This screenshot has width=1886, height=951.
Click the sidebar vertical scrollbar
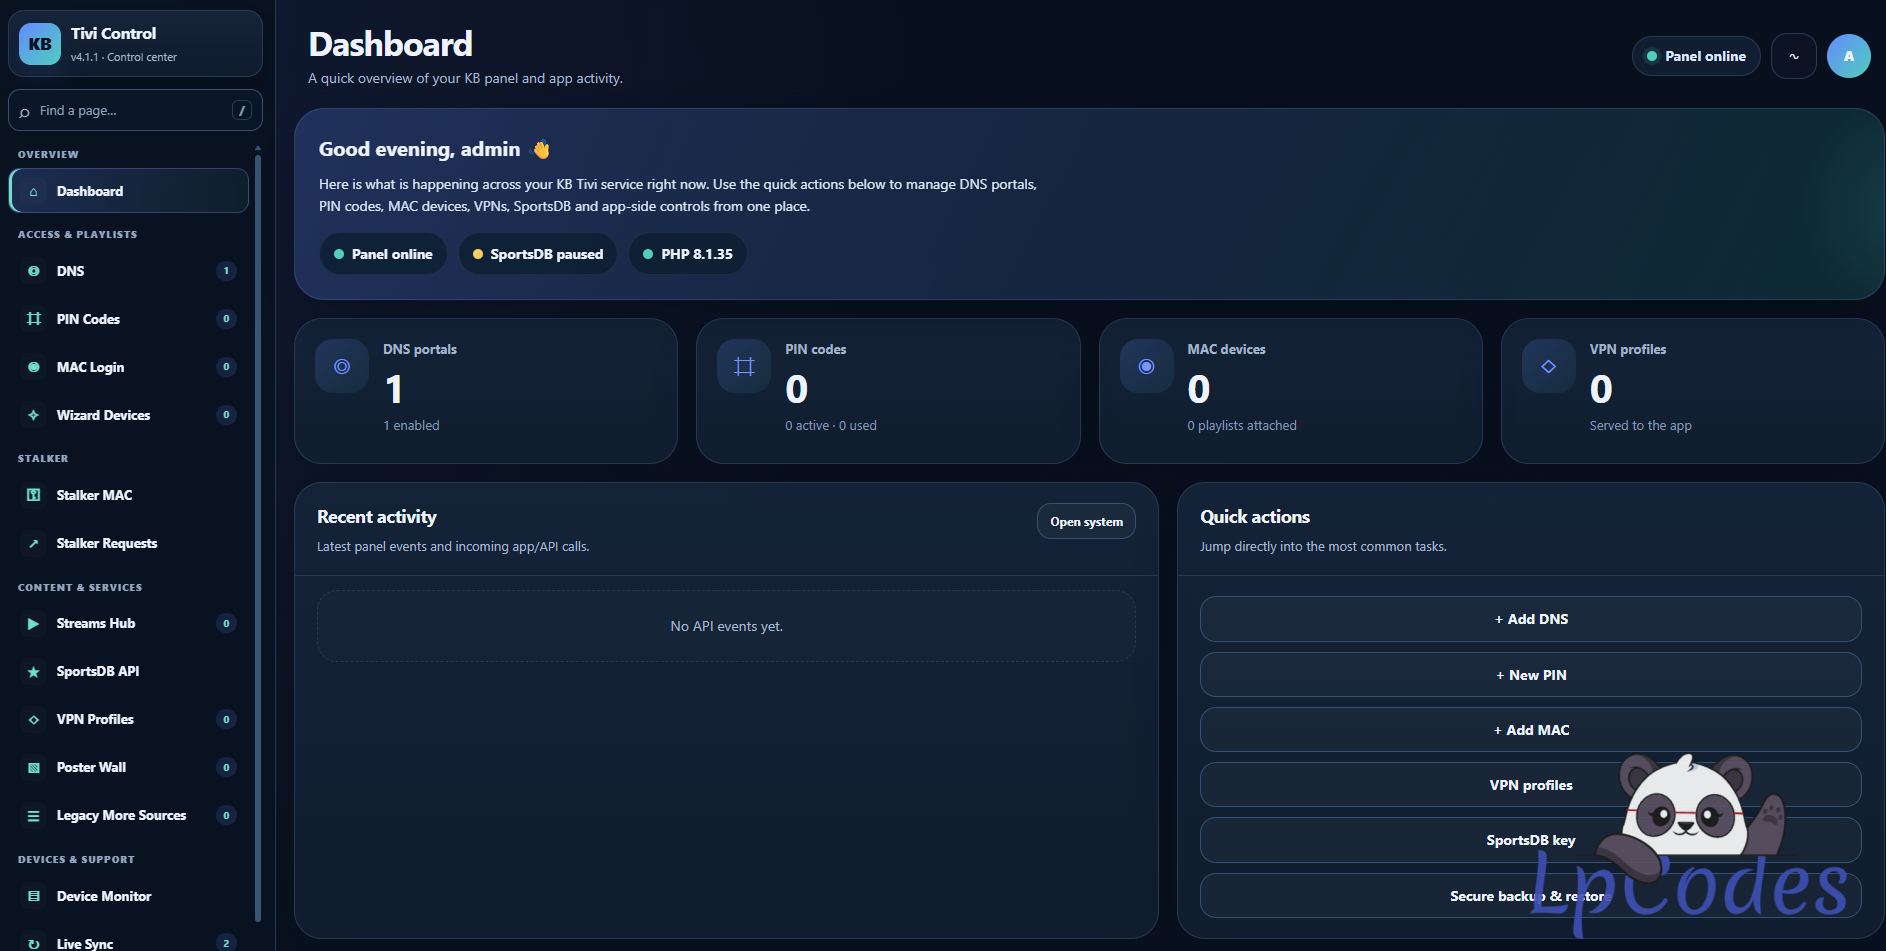tap(258, 533)
